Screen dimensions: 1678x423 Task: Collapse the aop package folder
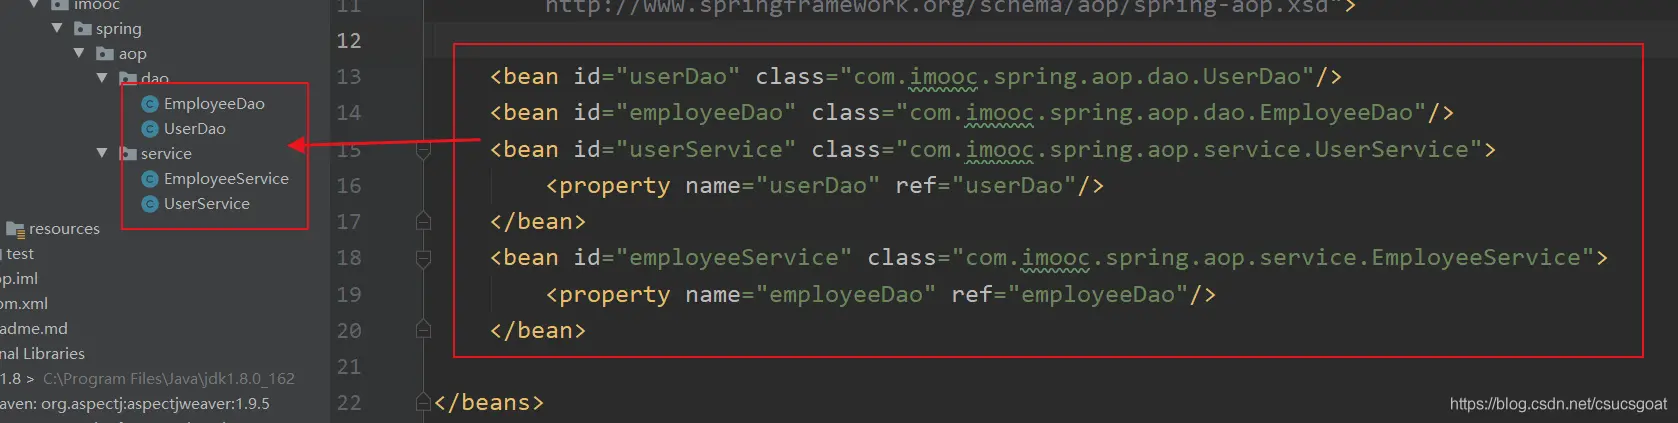[x=79, y=53]
